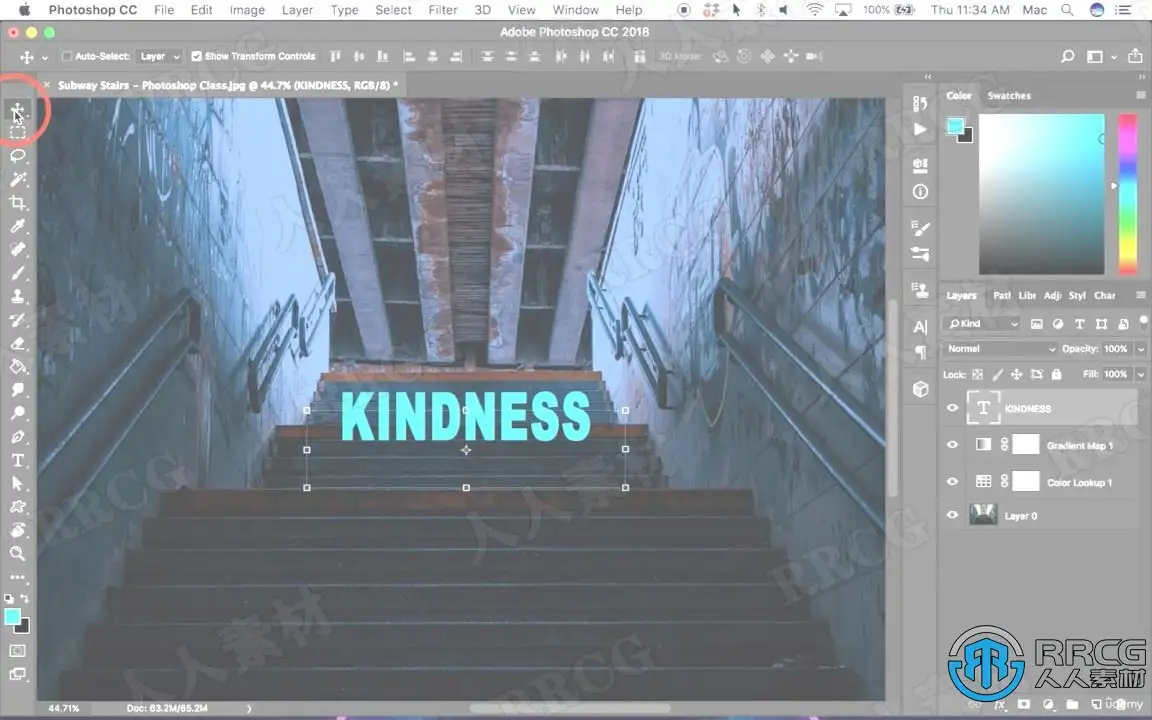Activate the Brush tool
The image size is (1152, 720).
[x=18, y=273]
